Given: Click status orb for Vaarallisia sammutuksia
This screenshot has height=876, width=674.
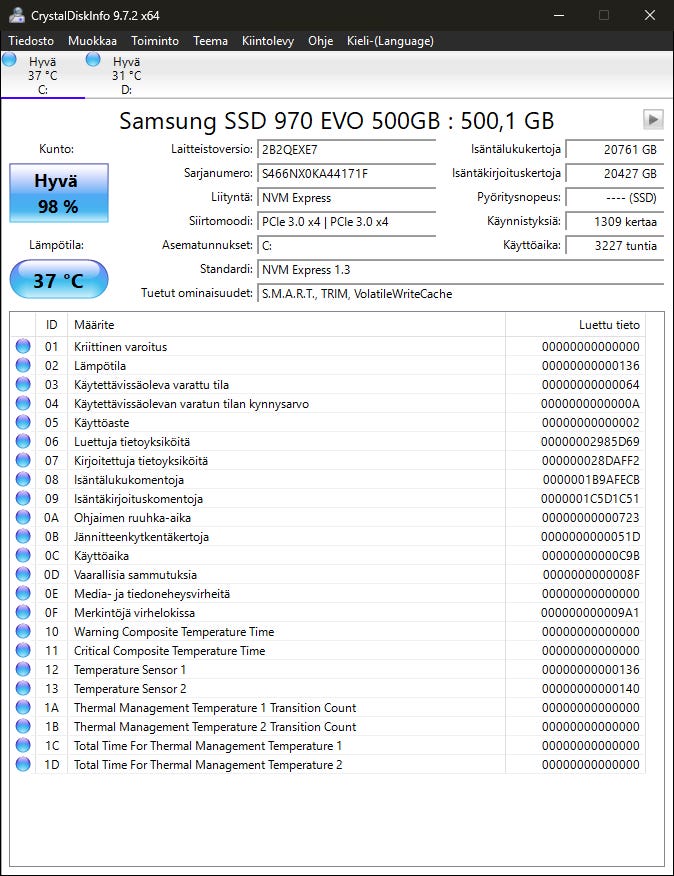Looking at the screenshot, I should pyautogui.click(x=23, y=575).
